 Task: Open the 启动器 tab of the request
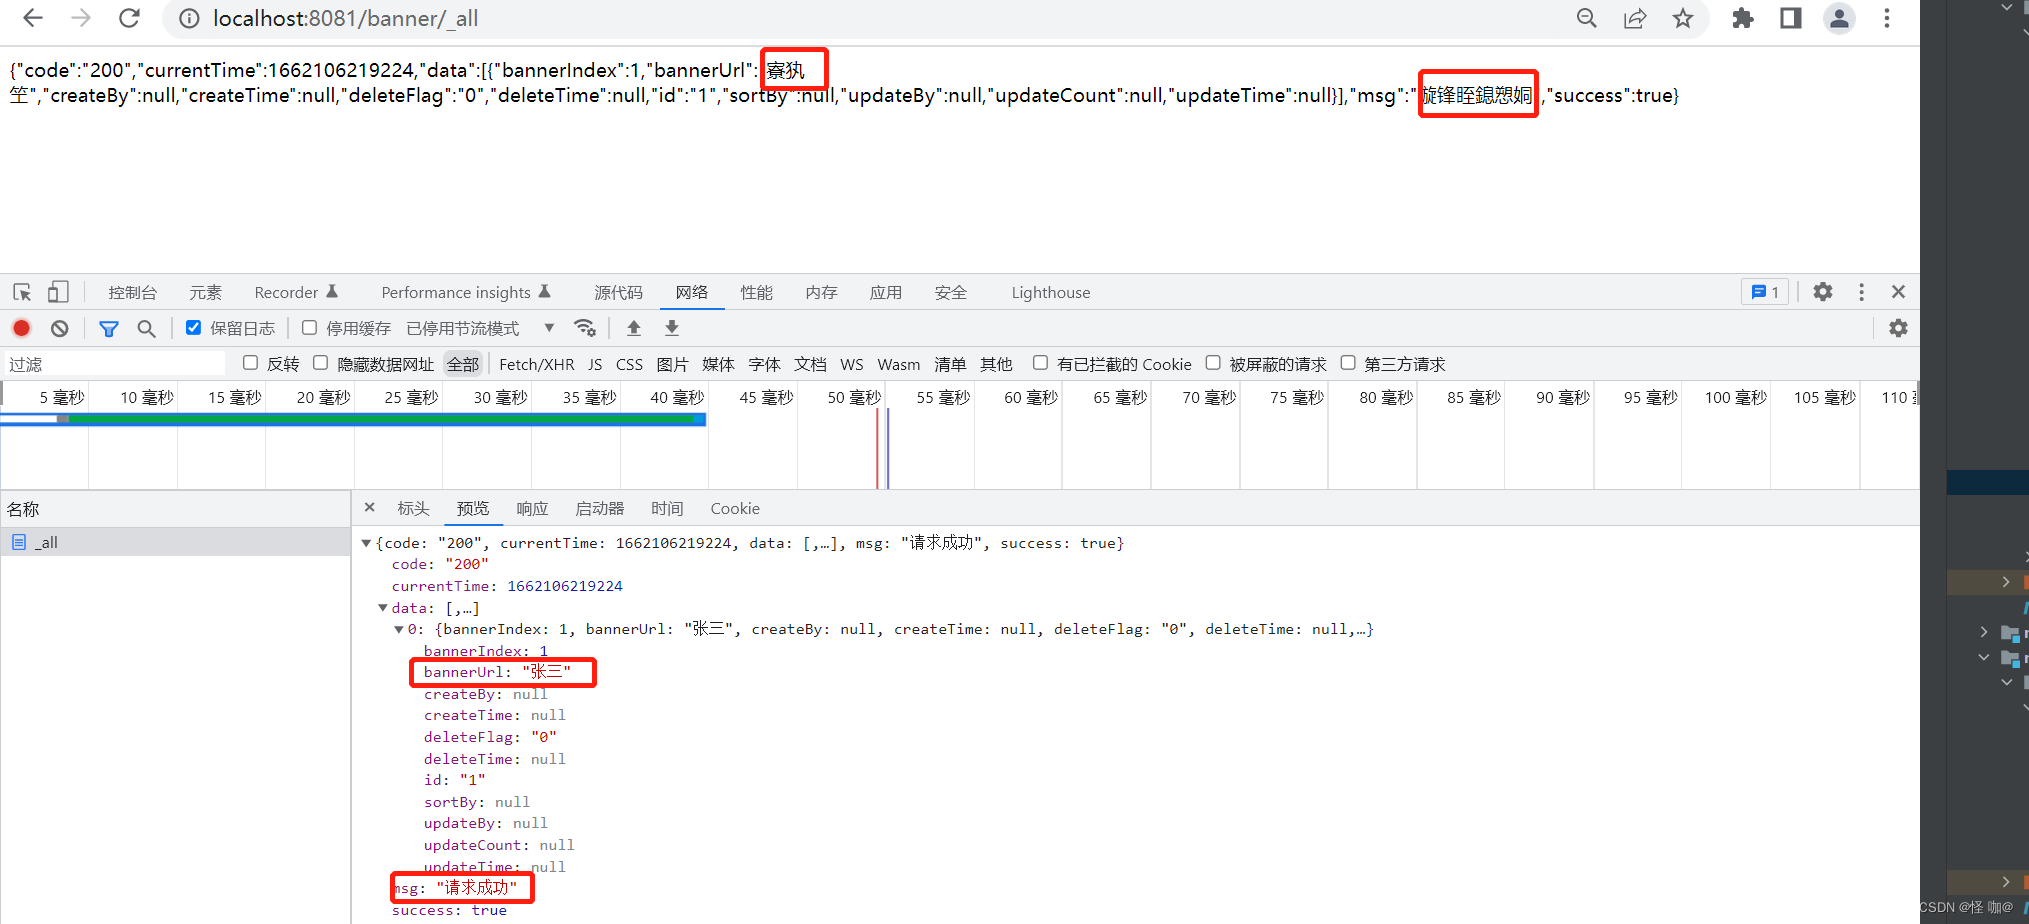pos(600,508)
